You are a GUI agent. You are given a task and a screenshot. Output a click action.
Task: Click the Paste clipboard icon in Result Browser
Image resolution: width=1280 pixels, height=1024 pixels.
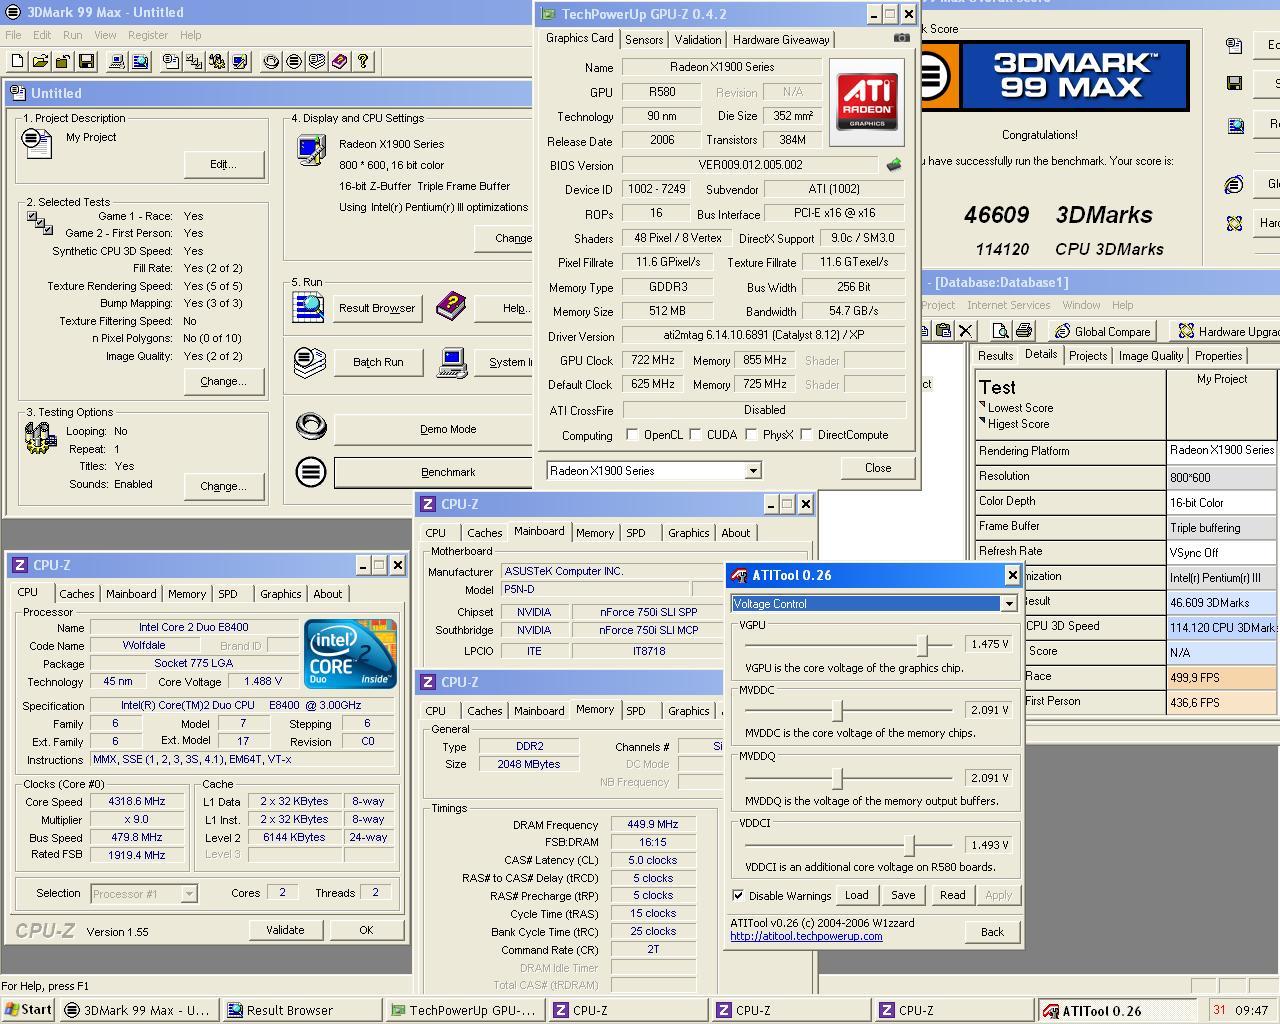point(943,331)
